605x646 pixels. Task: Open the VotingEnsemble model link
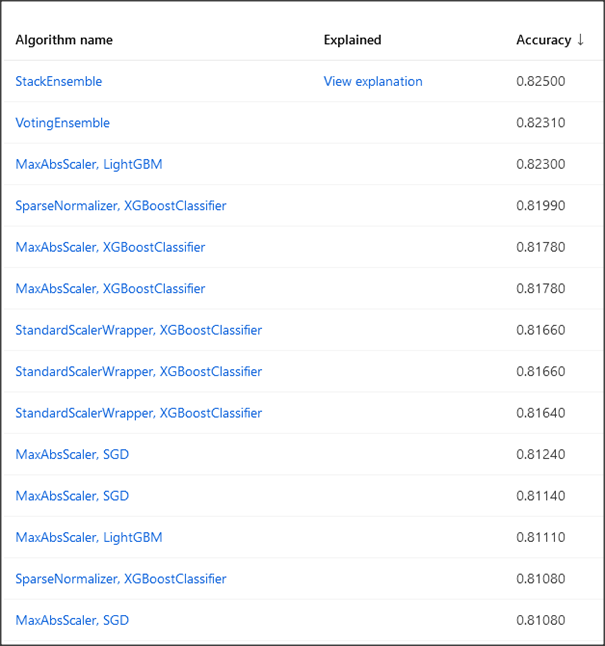pos(63,123)
